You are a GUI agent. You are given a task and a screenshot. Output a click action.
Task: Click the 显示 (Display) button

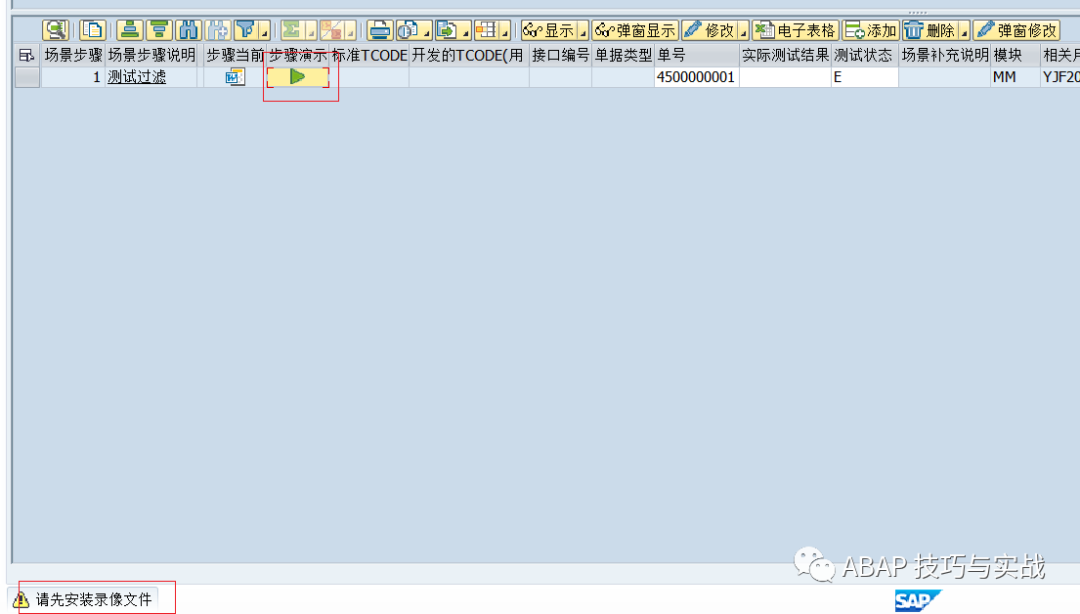549,31
